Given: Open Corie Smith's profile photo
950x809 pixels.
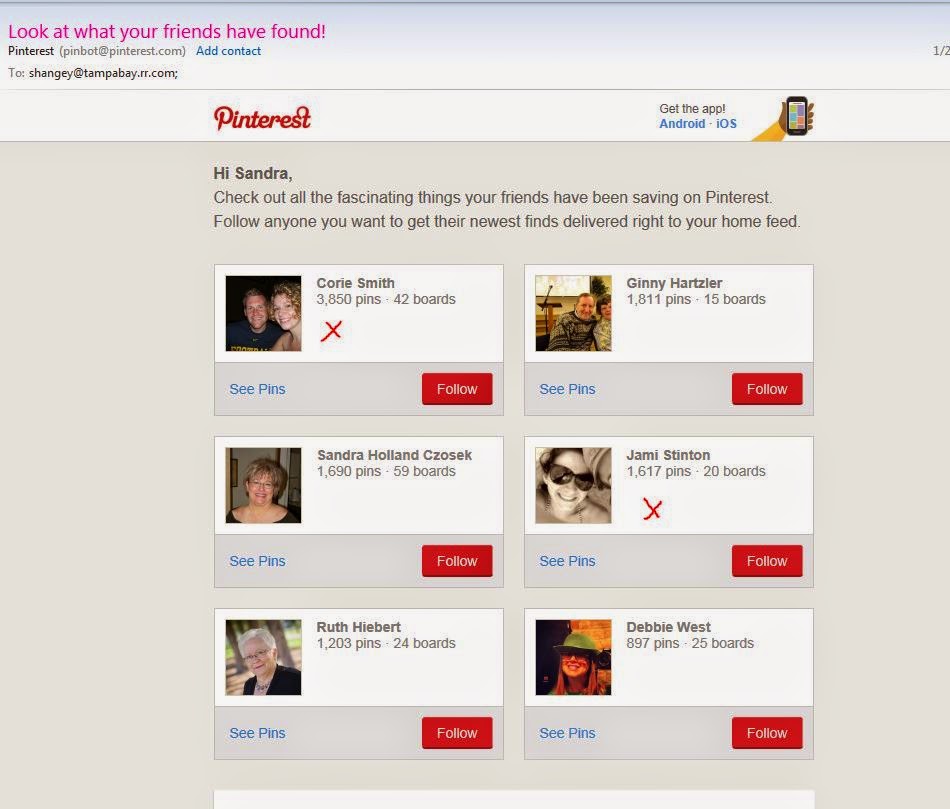Looking at the screenshot, I should pos(263,313).
